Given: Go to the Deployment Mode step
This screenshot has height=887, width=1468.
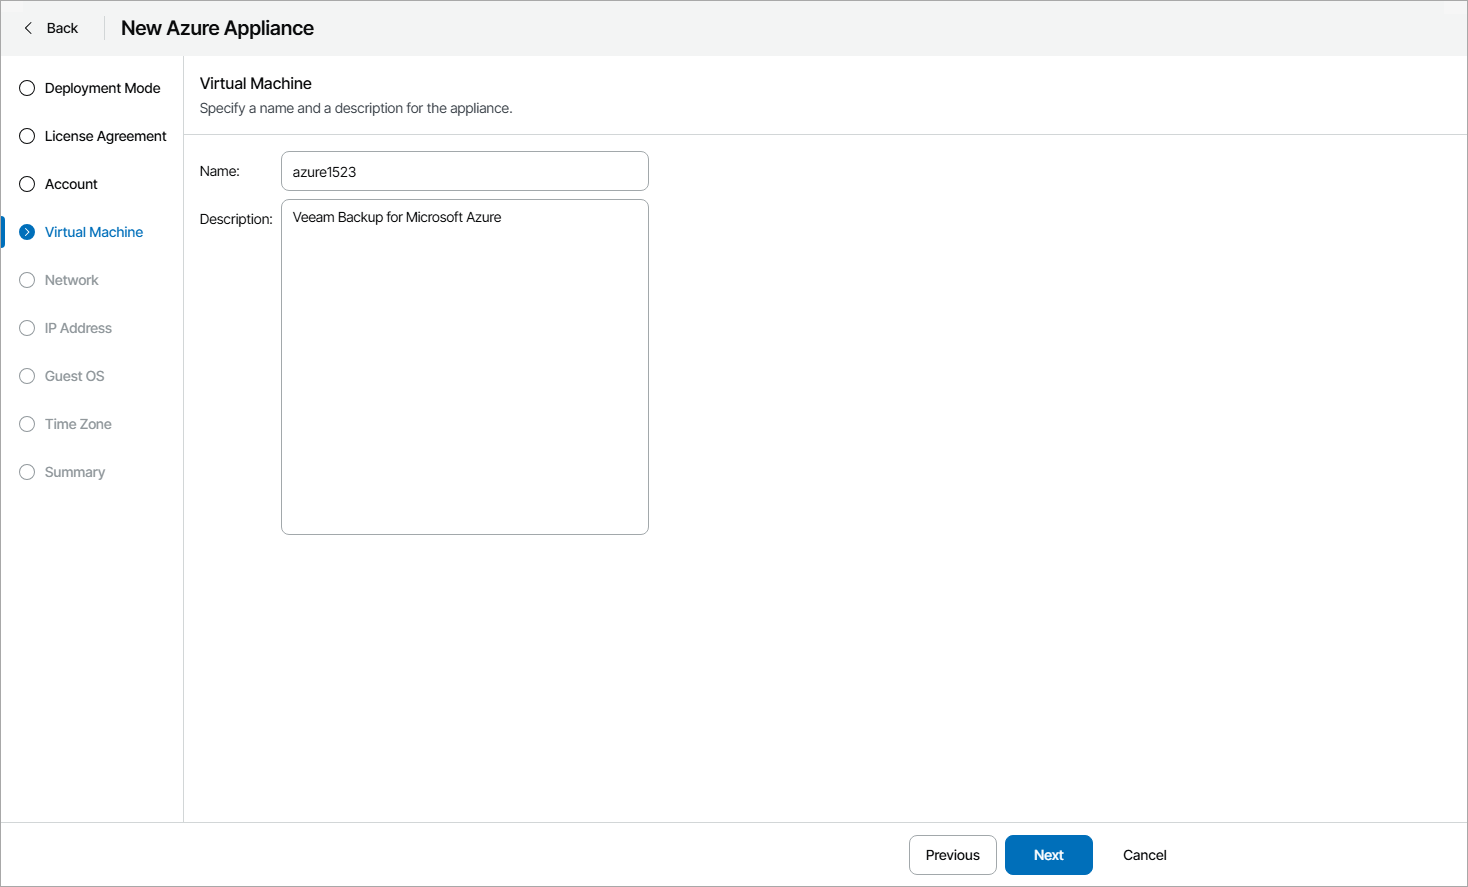Looking at the screenshot, I should pyautogui.click(x=102, y=88).
